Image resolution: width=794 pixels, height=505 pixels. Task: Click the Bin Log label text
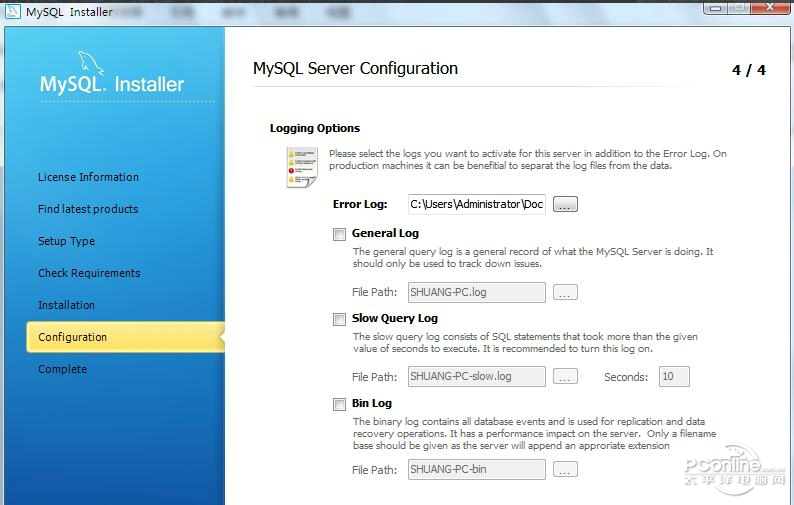tap(372, 403)
